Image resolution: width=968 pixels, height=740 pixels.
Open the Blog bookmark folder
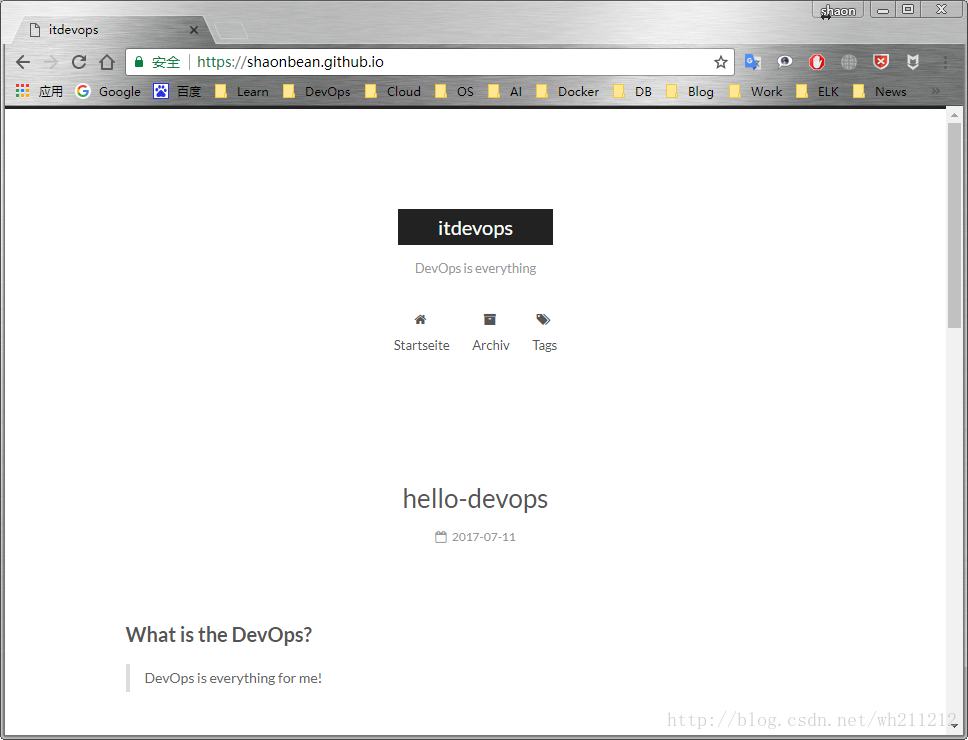pyautogui.click(x=690, y=91)
